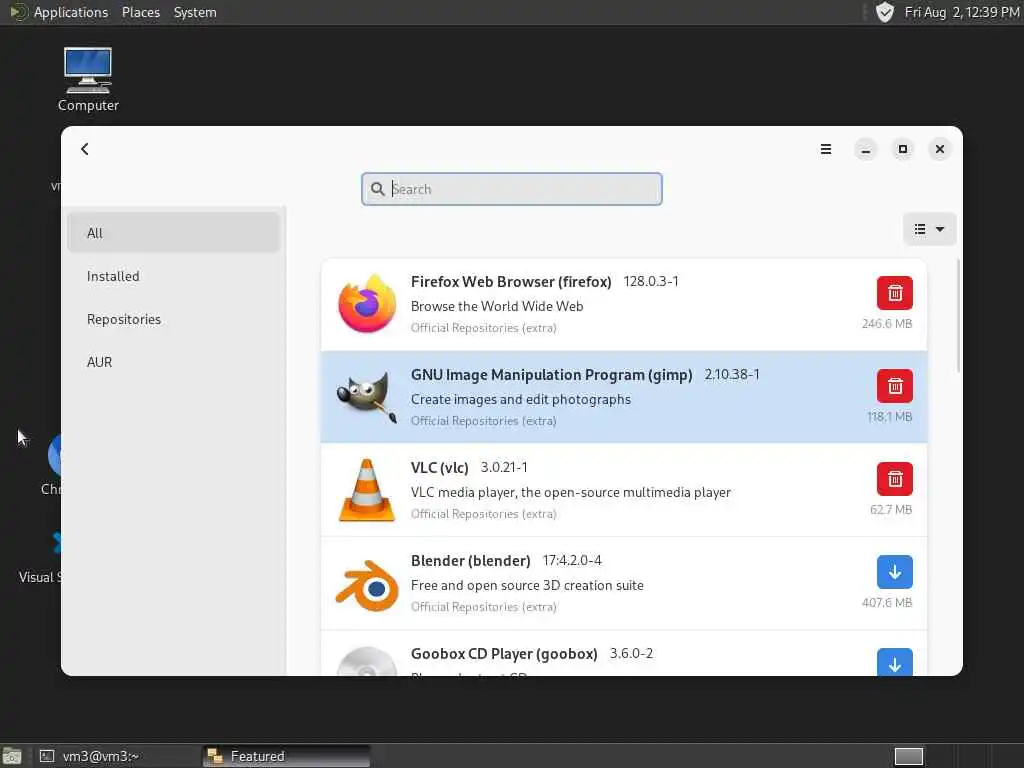Open VLC (vlc) package details
The image size is (1024, 768).
[624, 490]
